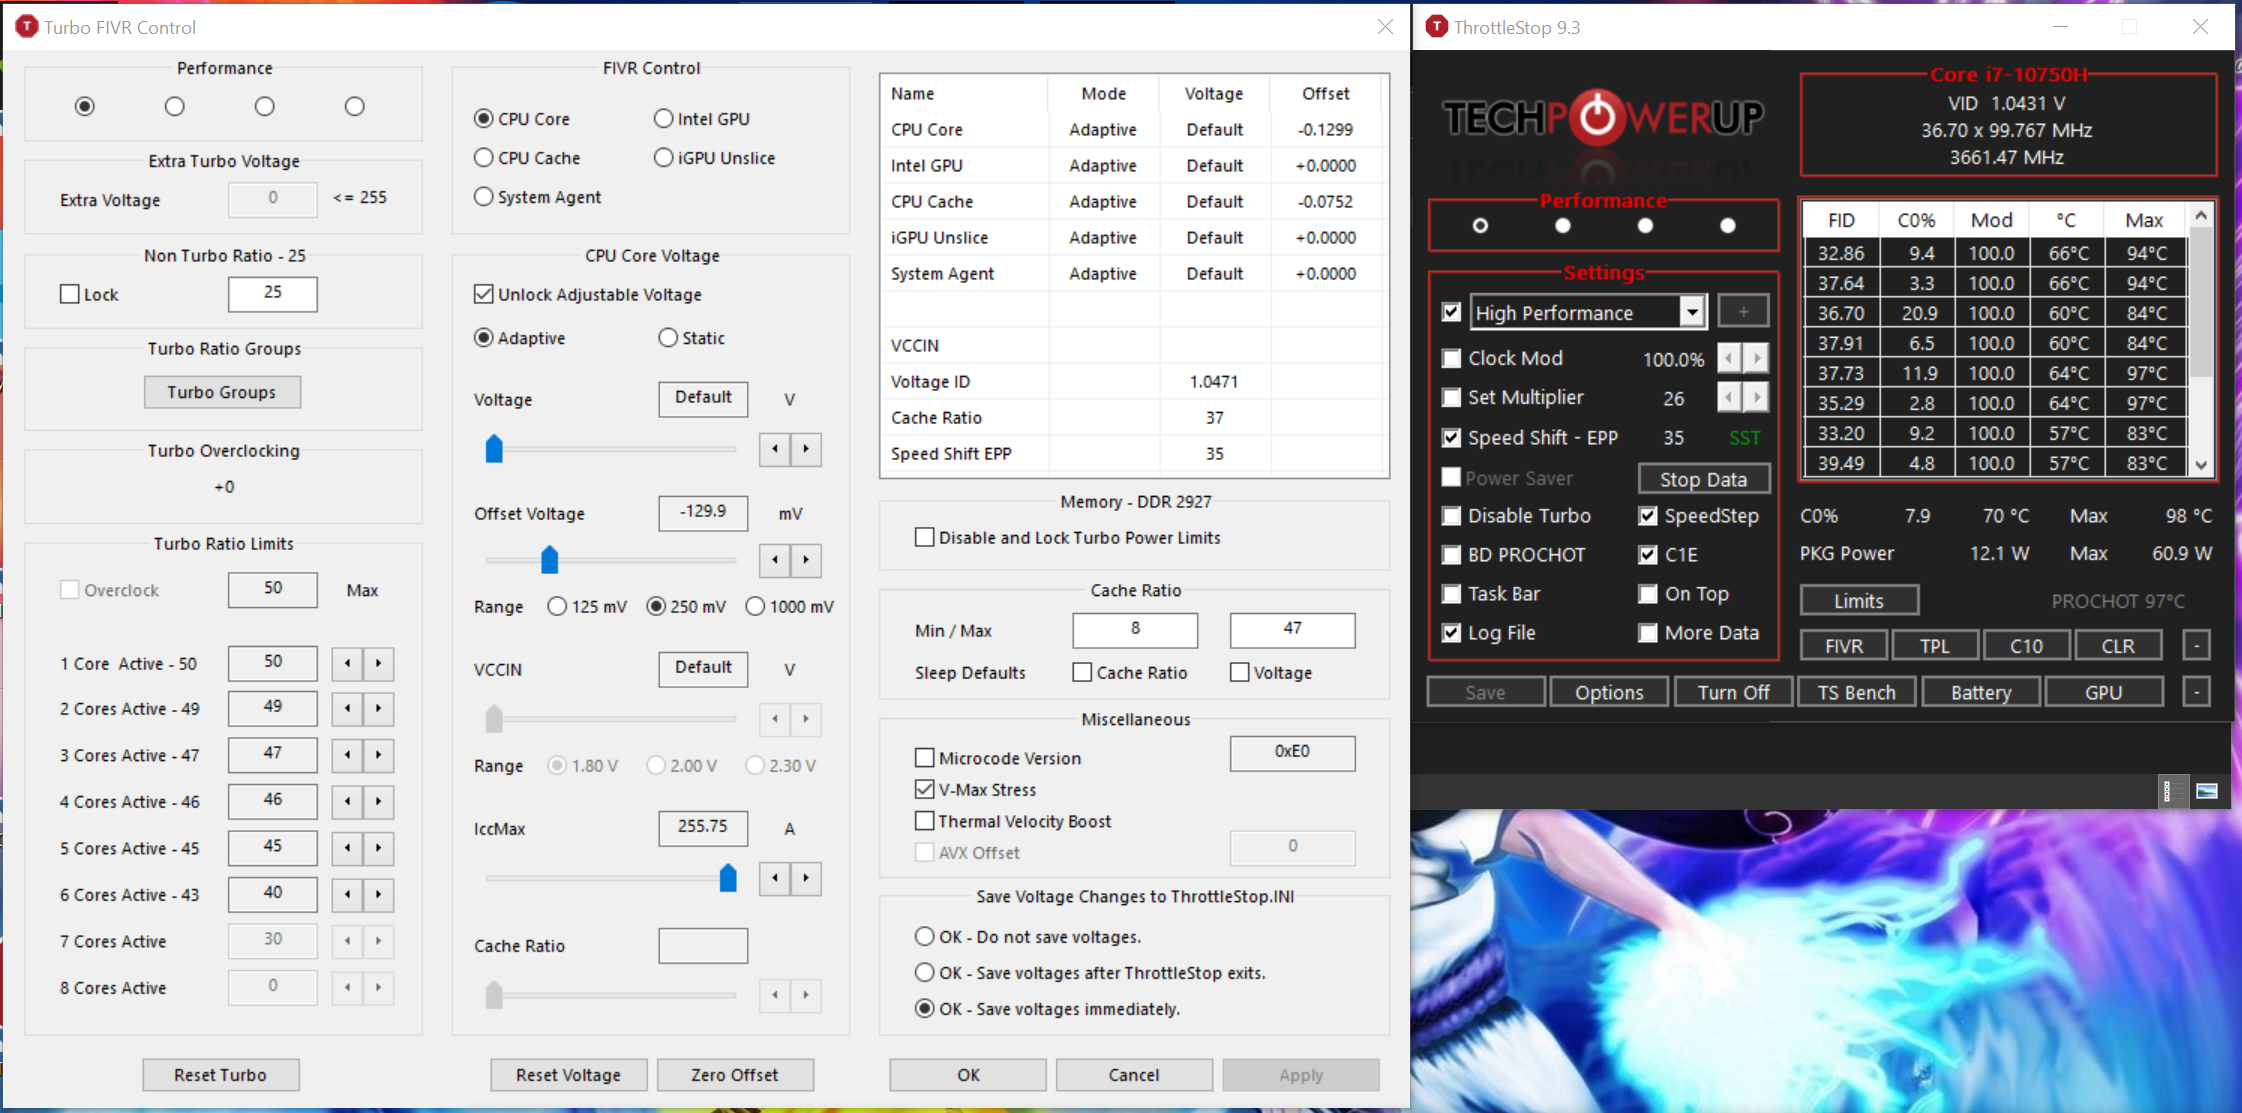Toggle BD PROCHOT checkbox
Image resolution: width=2242 pixels, height=1113 pixels.
(x=1451, y=555)
